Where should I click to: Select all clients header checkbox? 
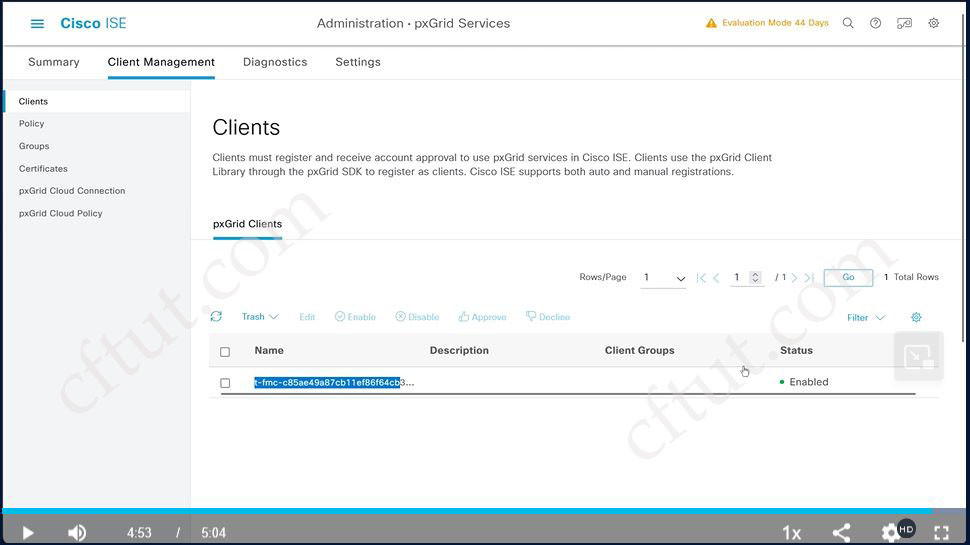225,352
